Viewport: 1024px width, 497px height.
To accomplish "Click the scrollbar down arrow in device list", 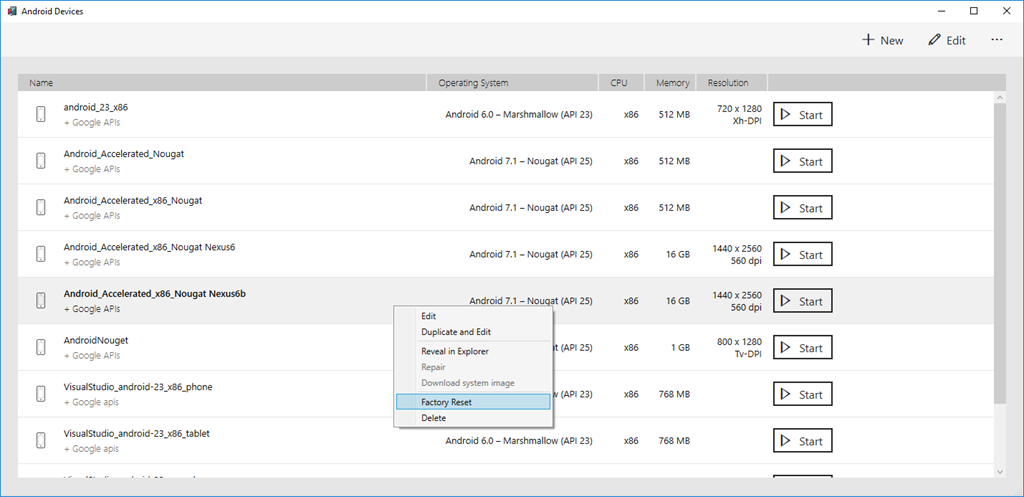I will (x=999, y=471).
